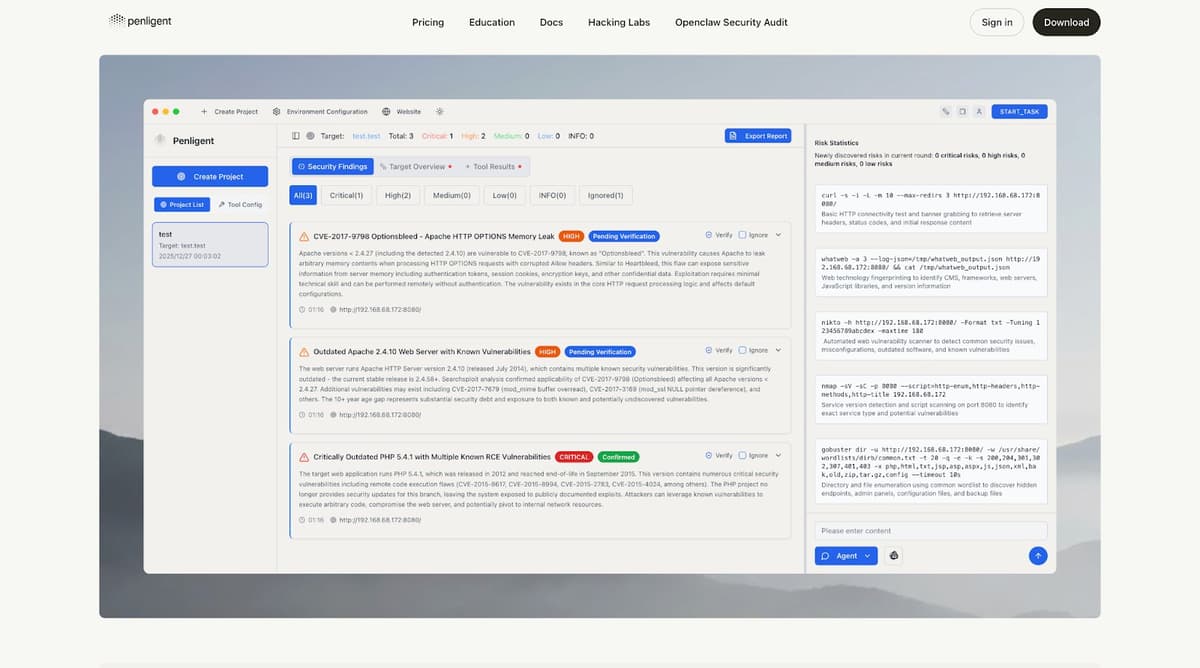Screen dimensions: 1200x668
Task: Click Pending Verification badge on Outdated Apache finding
Action: tap(600, 352)
